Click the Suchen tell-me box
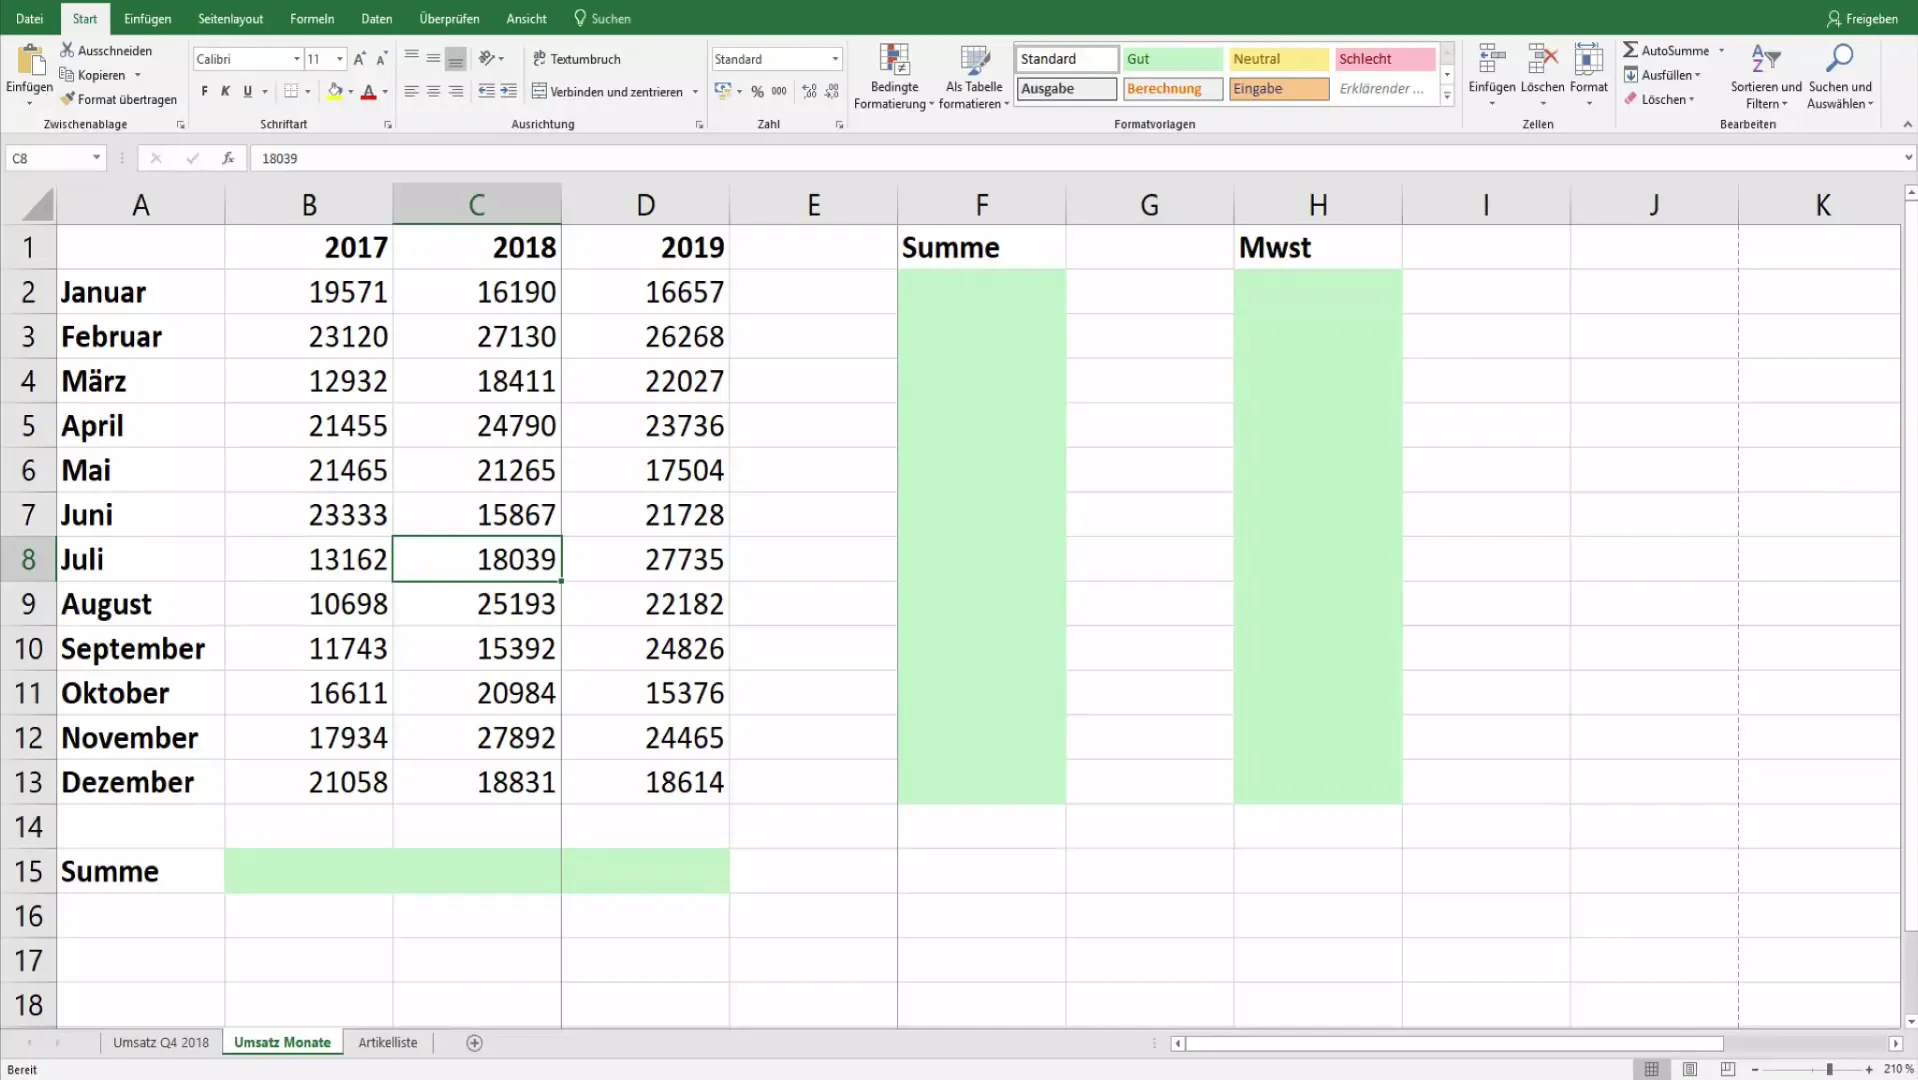Image resolution: width=1918 pixels, height=1080 pixels. (x=602, y=18)
